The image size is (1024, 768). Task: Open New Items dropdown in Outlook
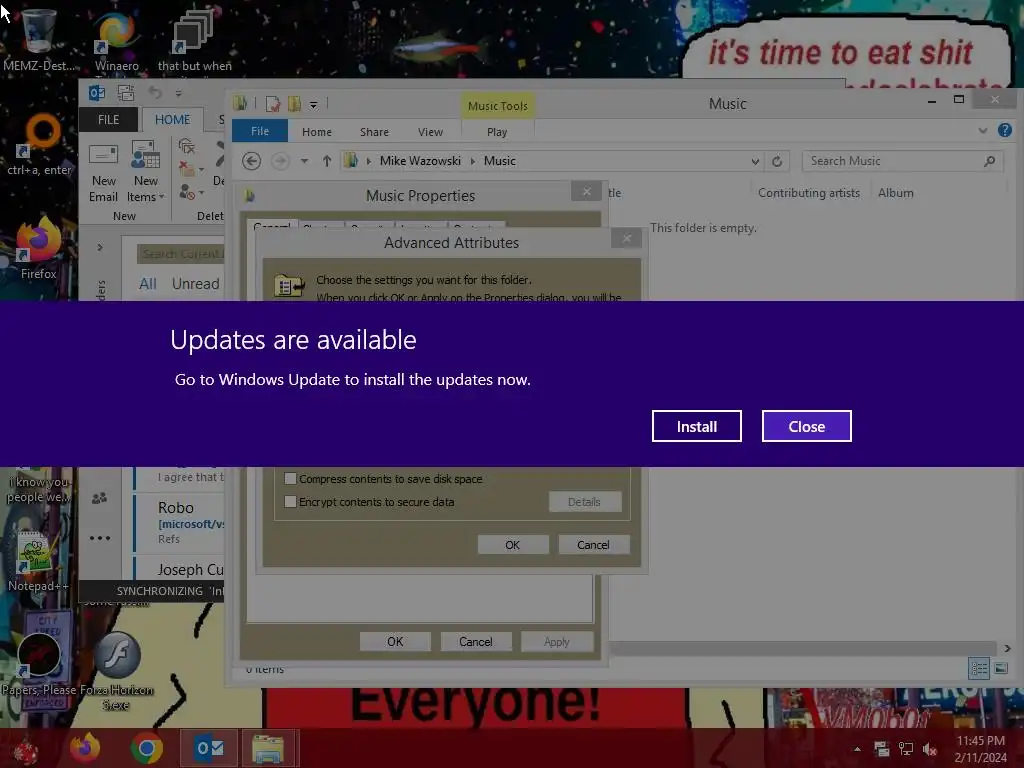(x=146, y=174)
